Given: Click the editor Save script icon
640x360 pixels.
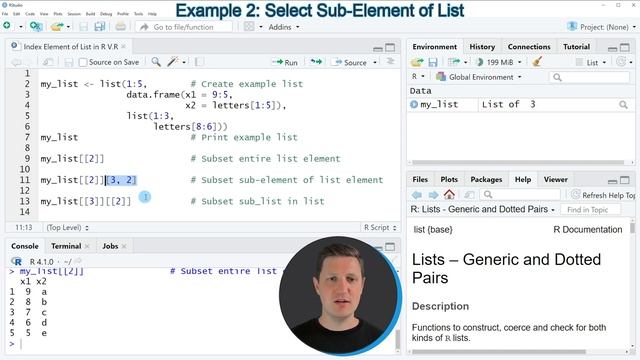Looking at the screenshot, I should point(69,62).
